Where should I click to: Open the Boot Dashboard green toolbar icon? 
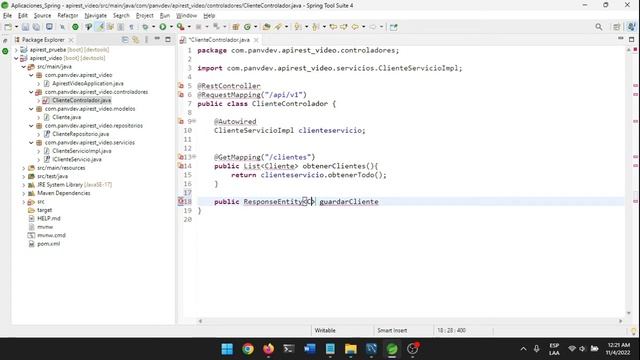(75, 27)
